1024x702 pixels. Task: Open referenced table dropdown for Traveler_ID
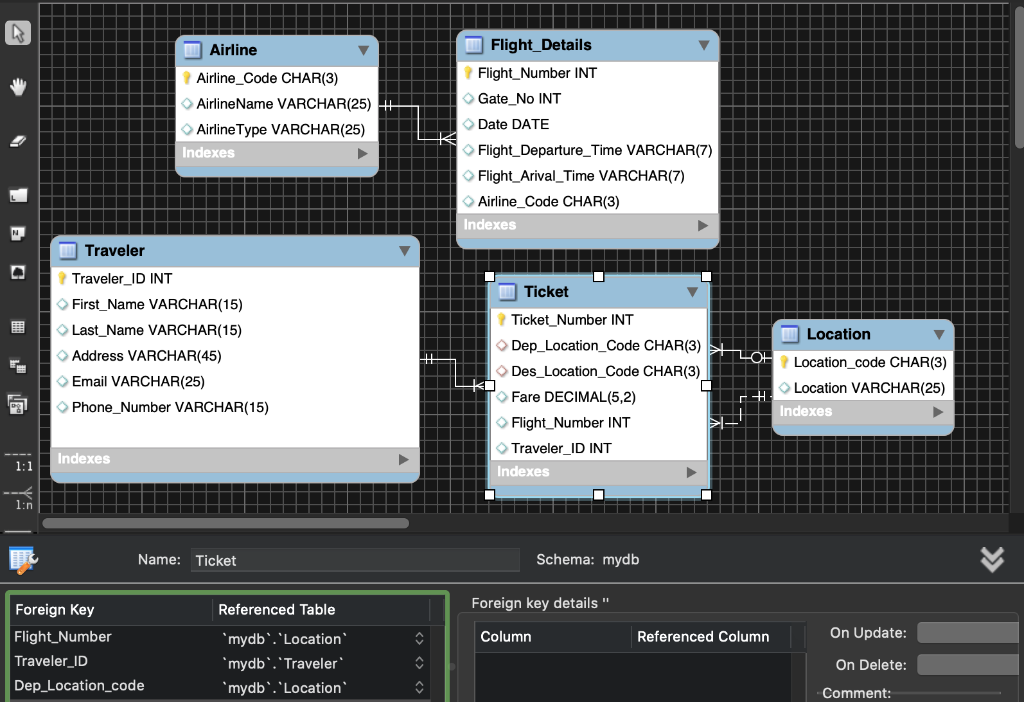click(x=419, y=663)
